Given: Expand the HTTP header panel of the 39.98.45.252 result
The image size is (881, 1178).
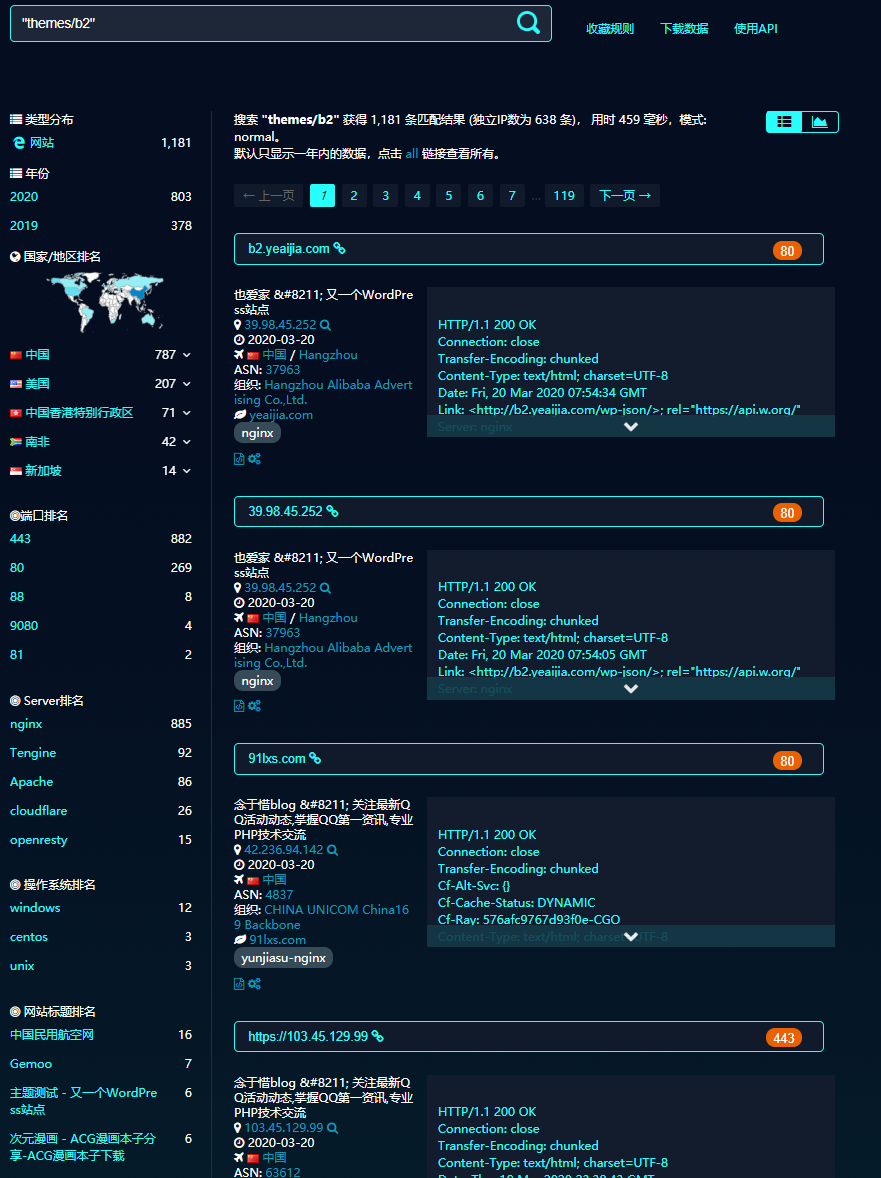Looking at the screenshot, I should click(x=631, y=688).
